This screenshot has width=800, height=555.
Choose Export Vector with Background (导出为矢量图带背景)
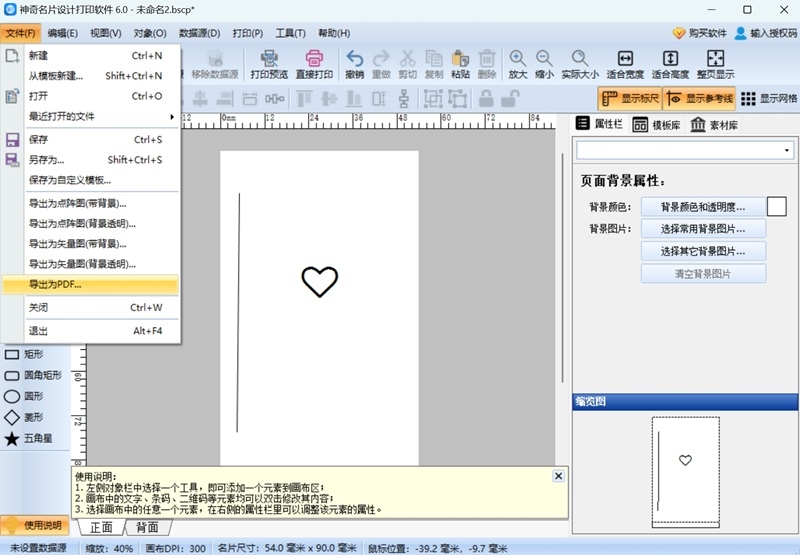[x=102, y=244]
